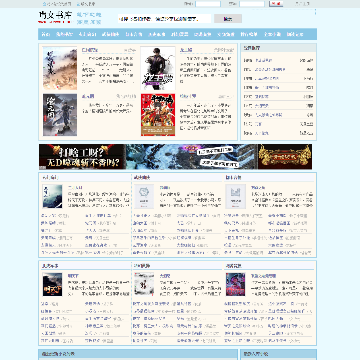Open the blue misty mountain small cover
The width and height of the screenshot is (360, 360).
click(x=52, y=196)
